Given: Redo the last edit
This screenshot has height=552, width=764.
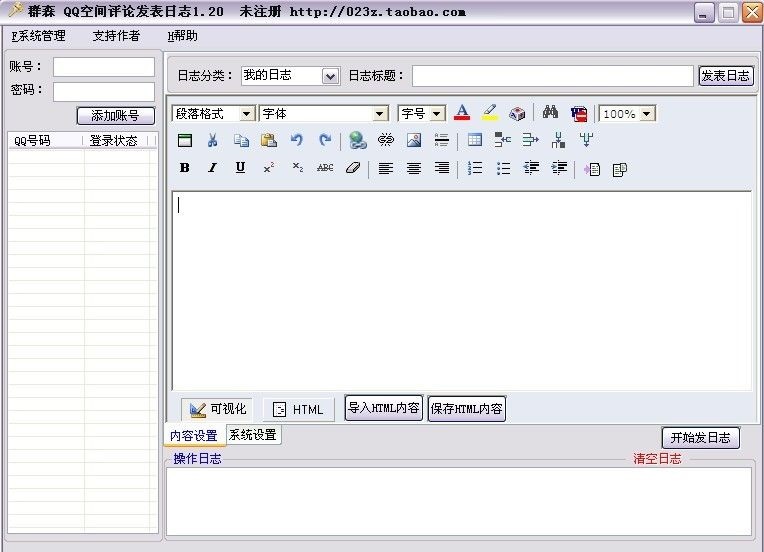Looking at the screenshot, I should click(x=325, y=140).
